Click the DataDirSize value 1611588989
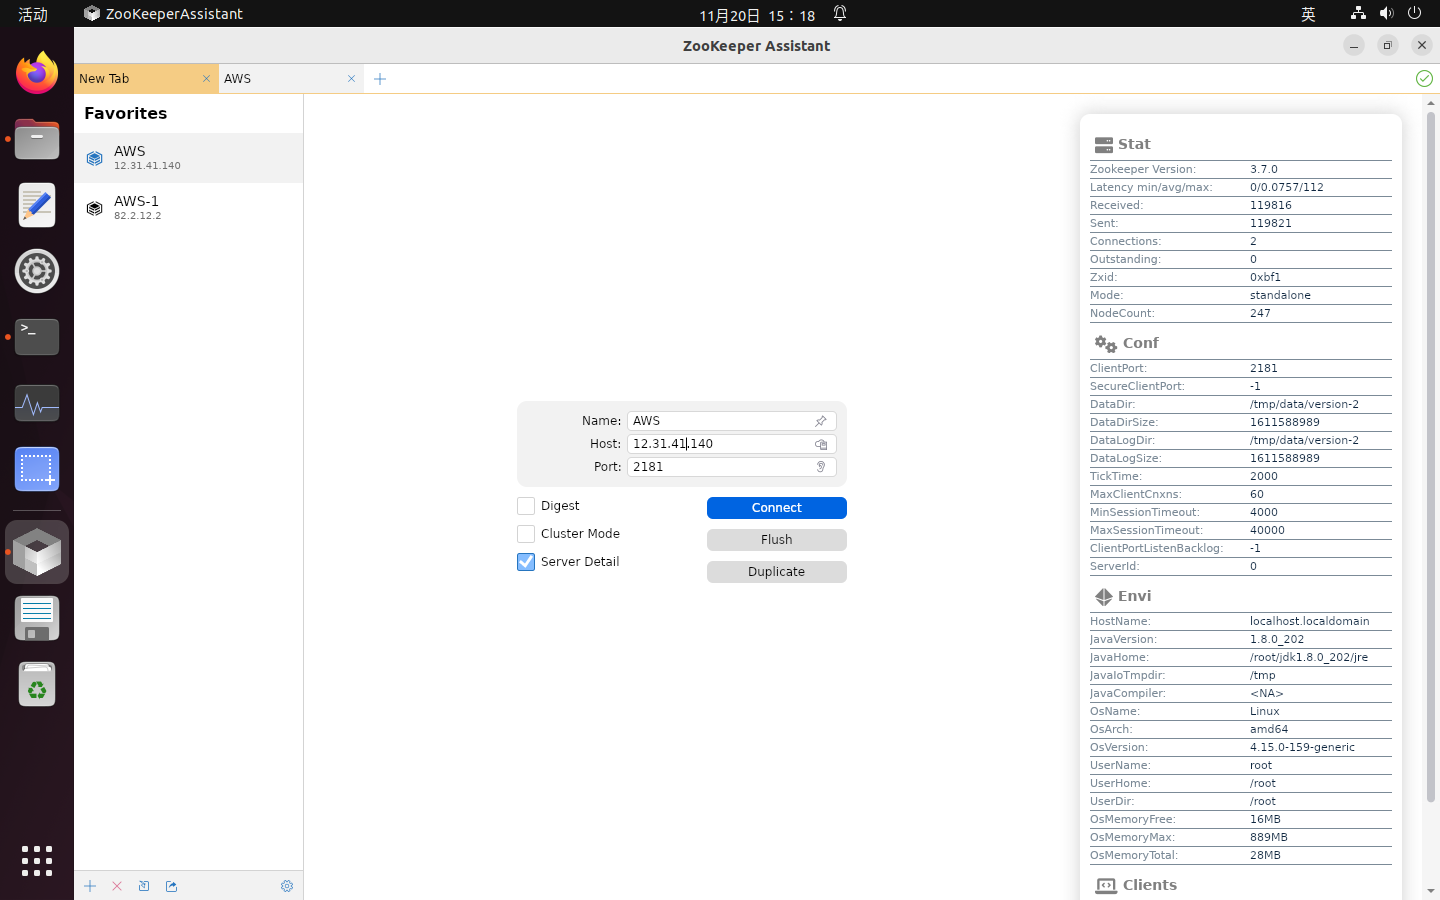 click(x=1285, y=423)
